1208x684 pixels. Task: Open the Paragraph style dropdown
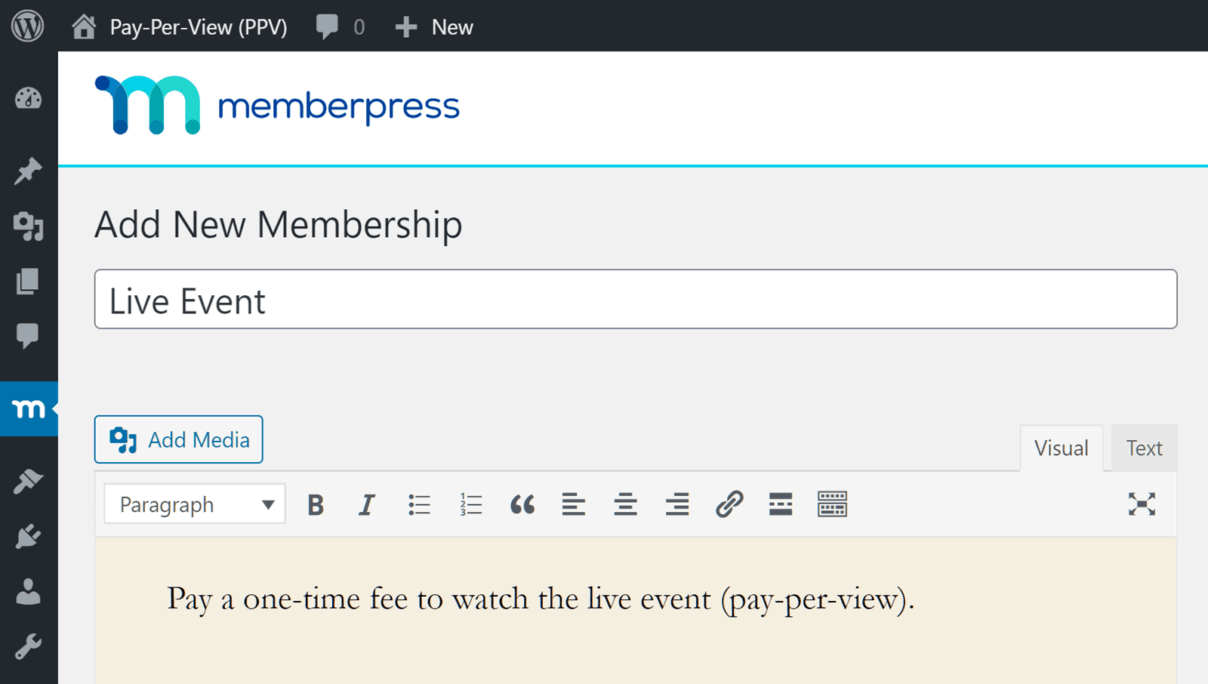194,504
